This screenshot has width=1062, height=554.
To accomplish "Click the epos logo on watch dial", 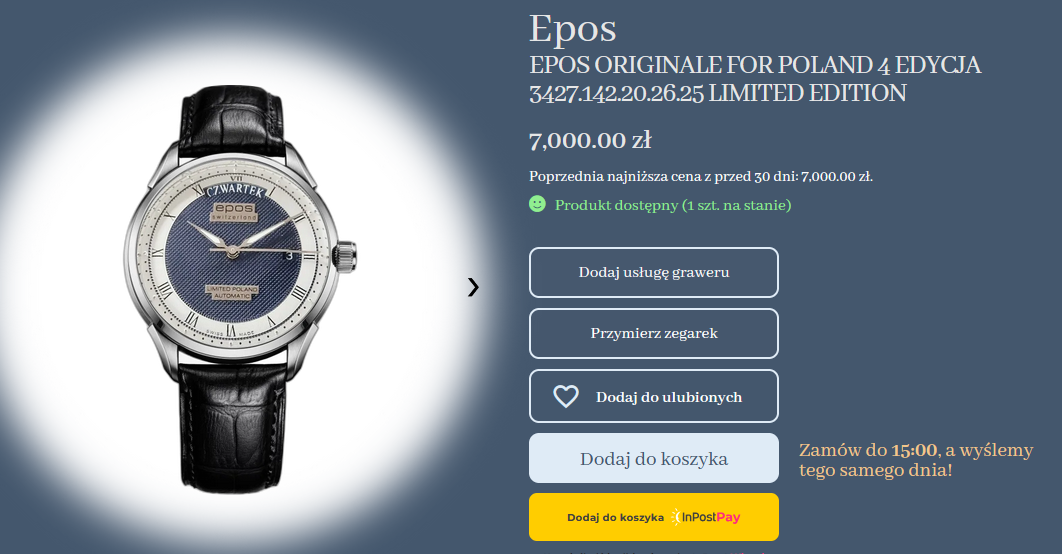I will pyautogui.click(x=234, y=211).
